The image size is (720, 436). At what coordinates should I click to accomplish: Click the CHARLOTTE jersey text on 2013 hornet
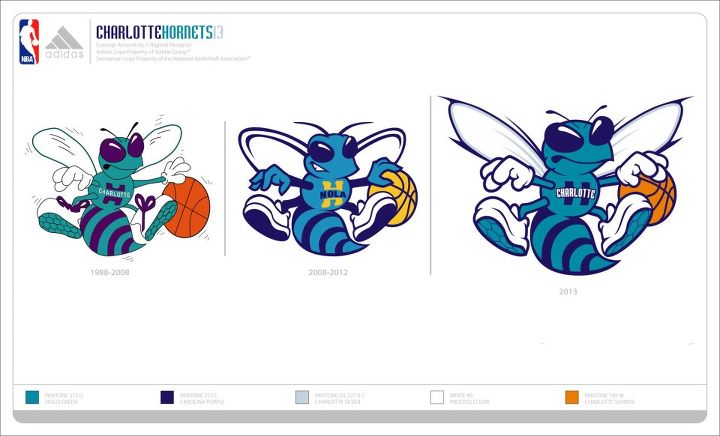click(576, 193)
